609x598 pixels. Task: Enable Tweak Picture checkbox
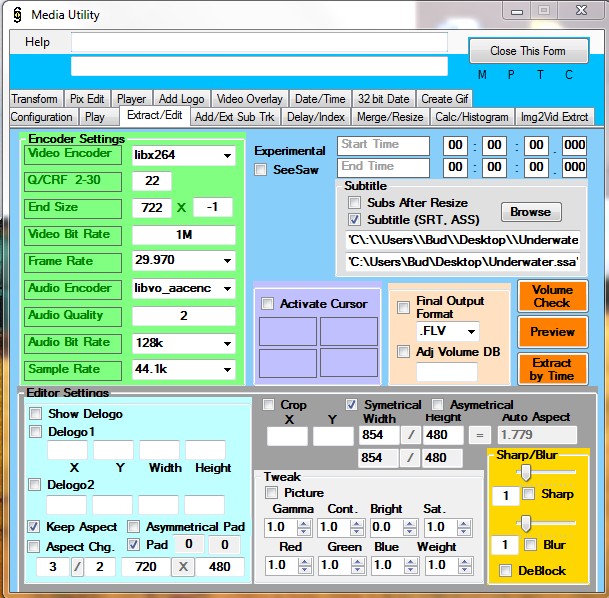click(271, 492)
